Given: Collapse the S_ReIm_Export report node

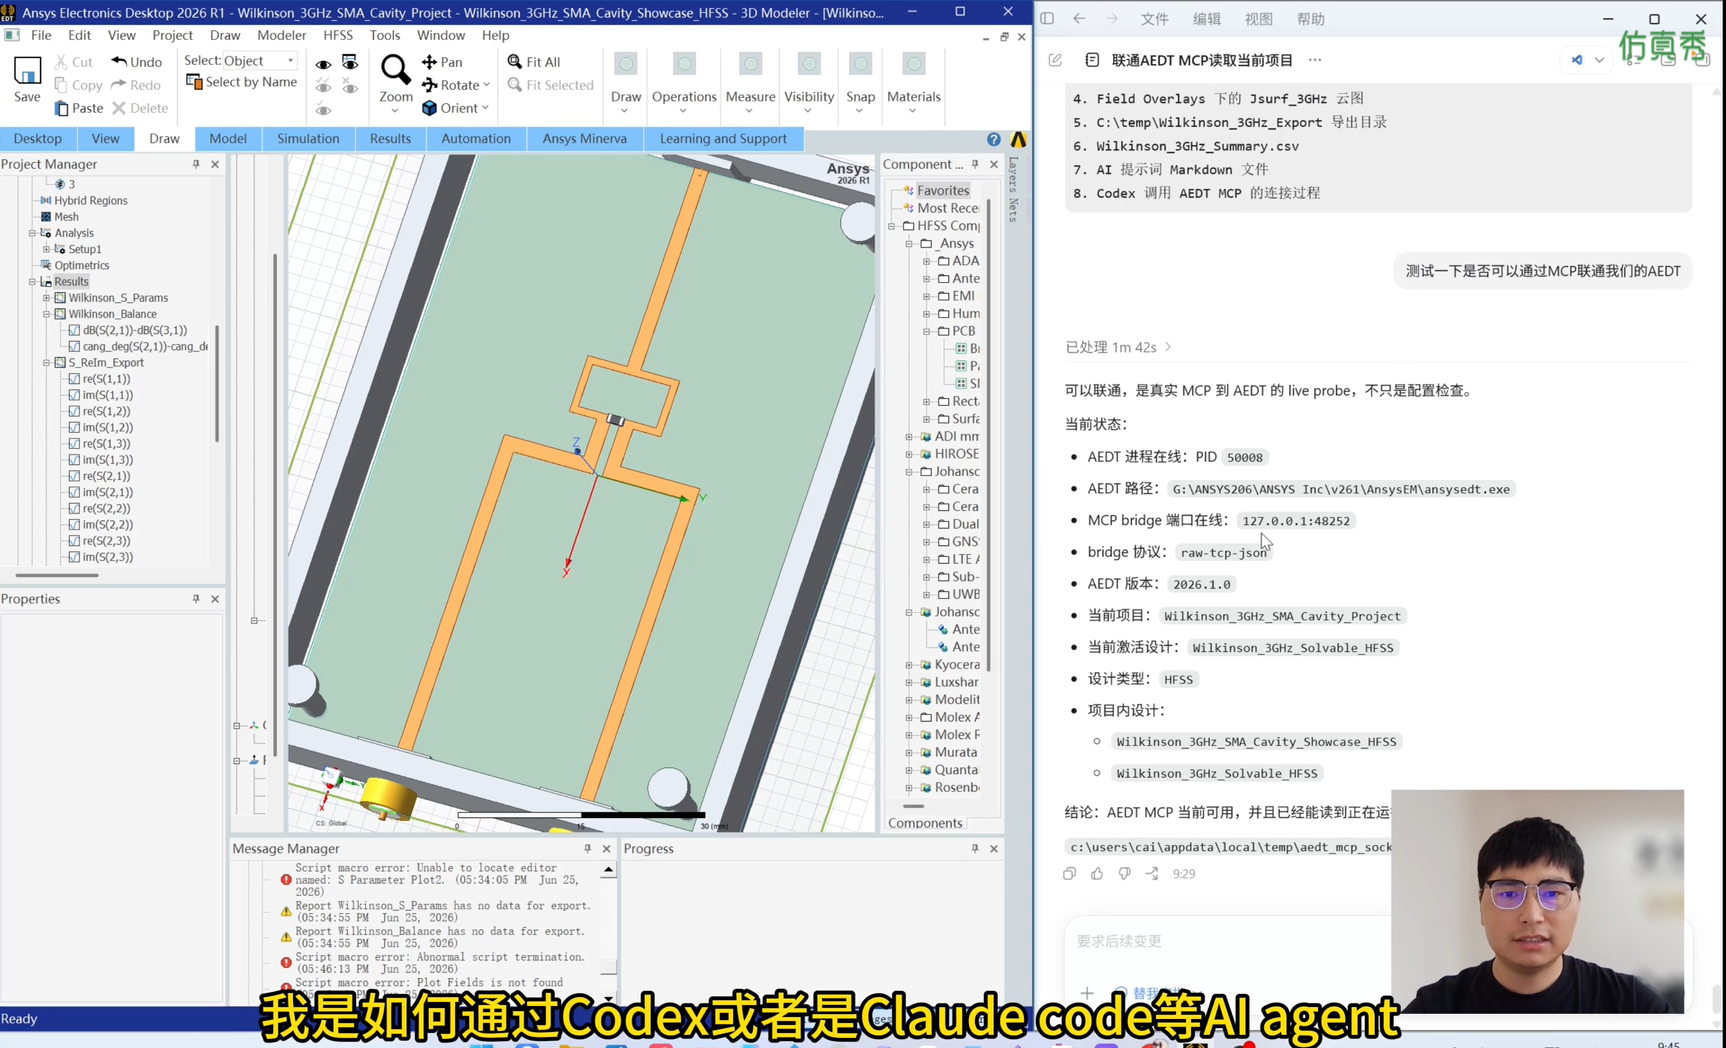Looking at the screenshot, I should point(46,363).
